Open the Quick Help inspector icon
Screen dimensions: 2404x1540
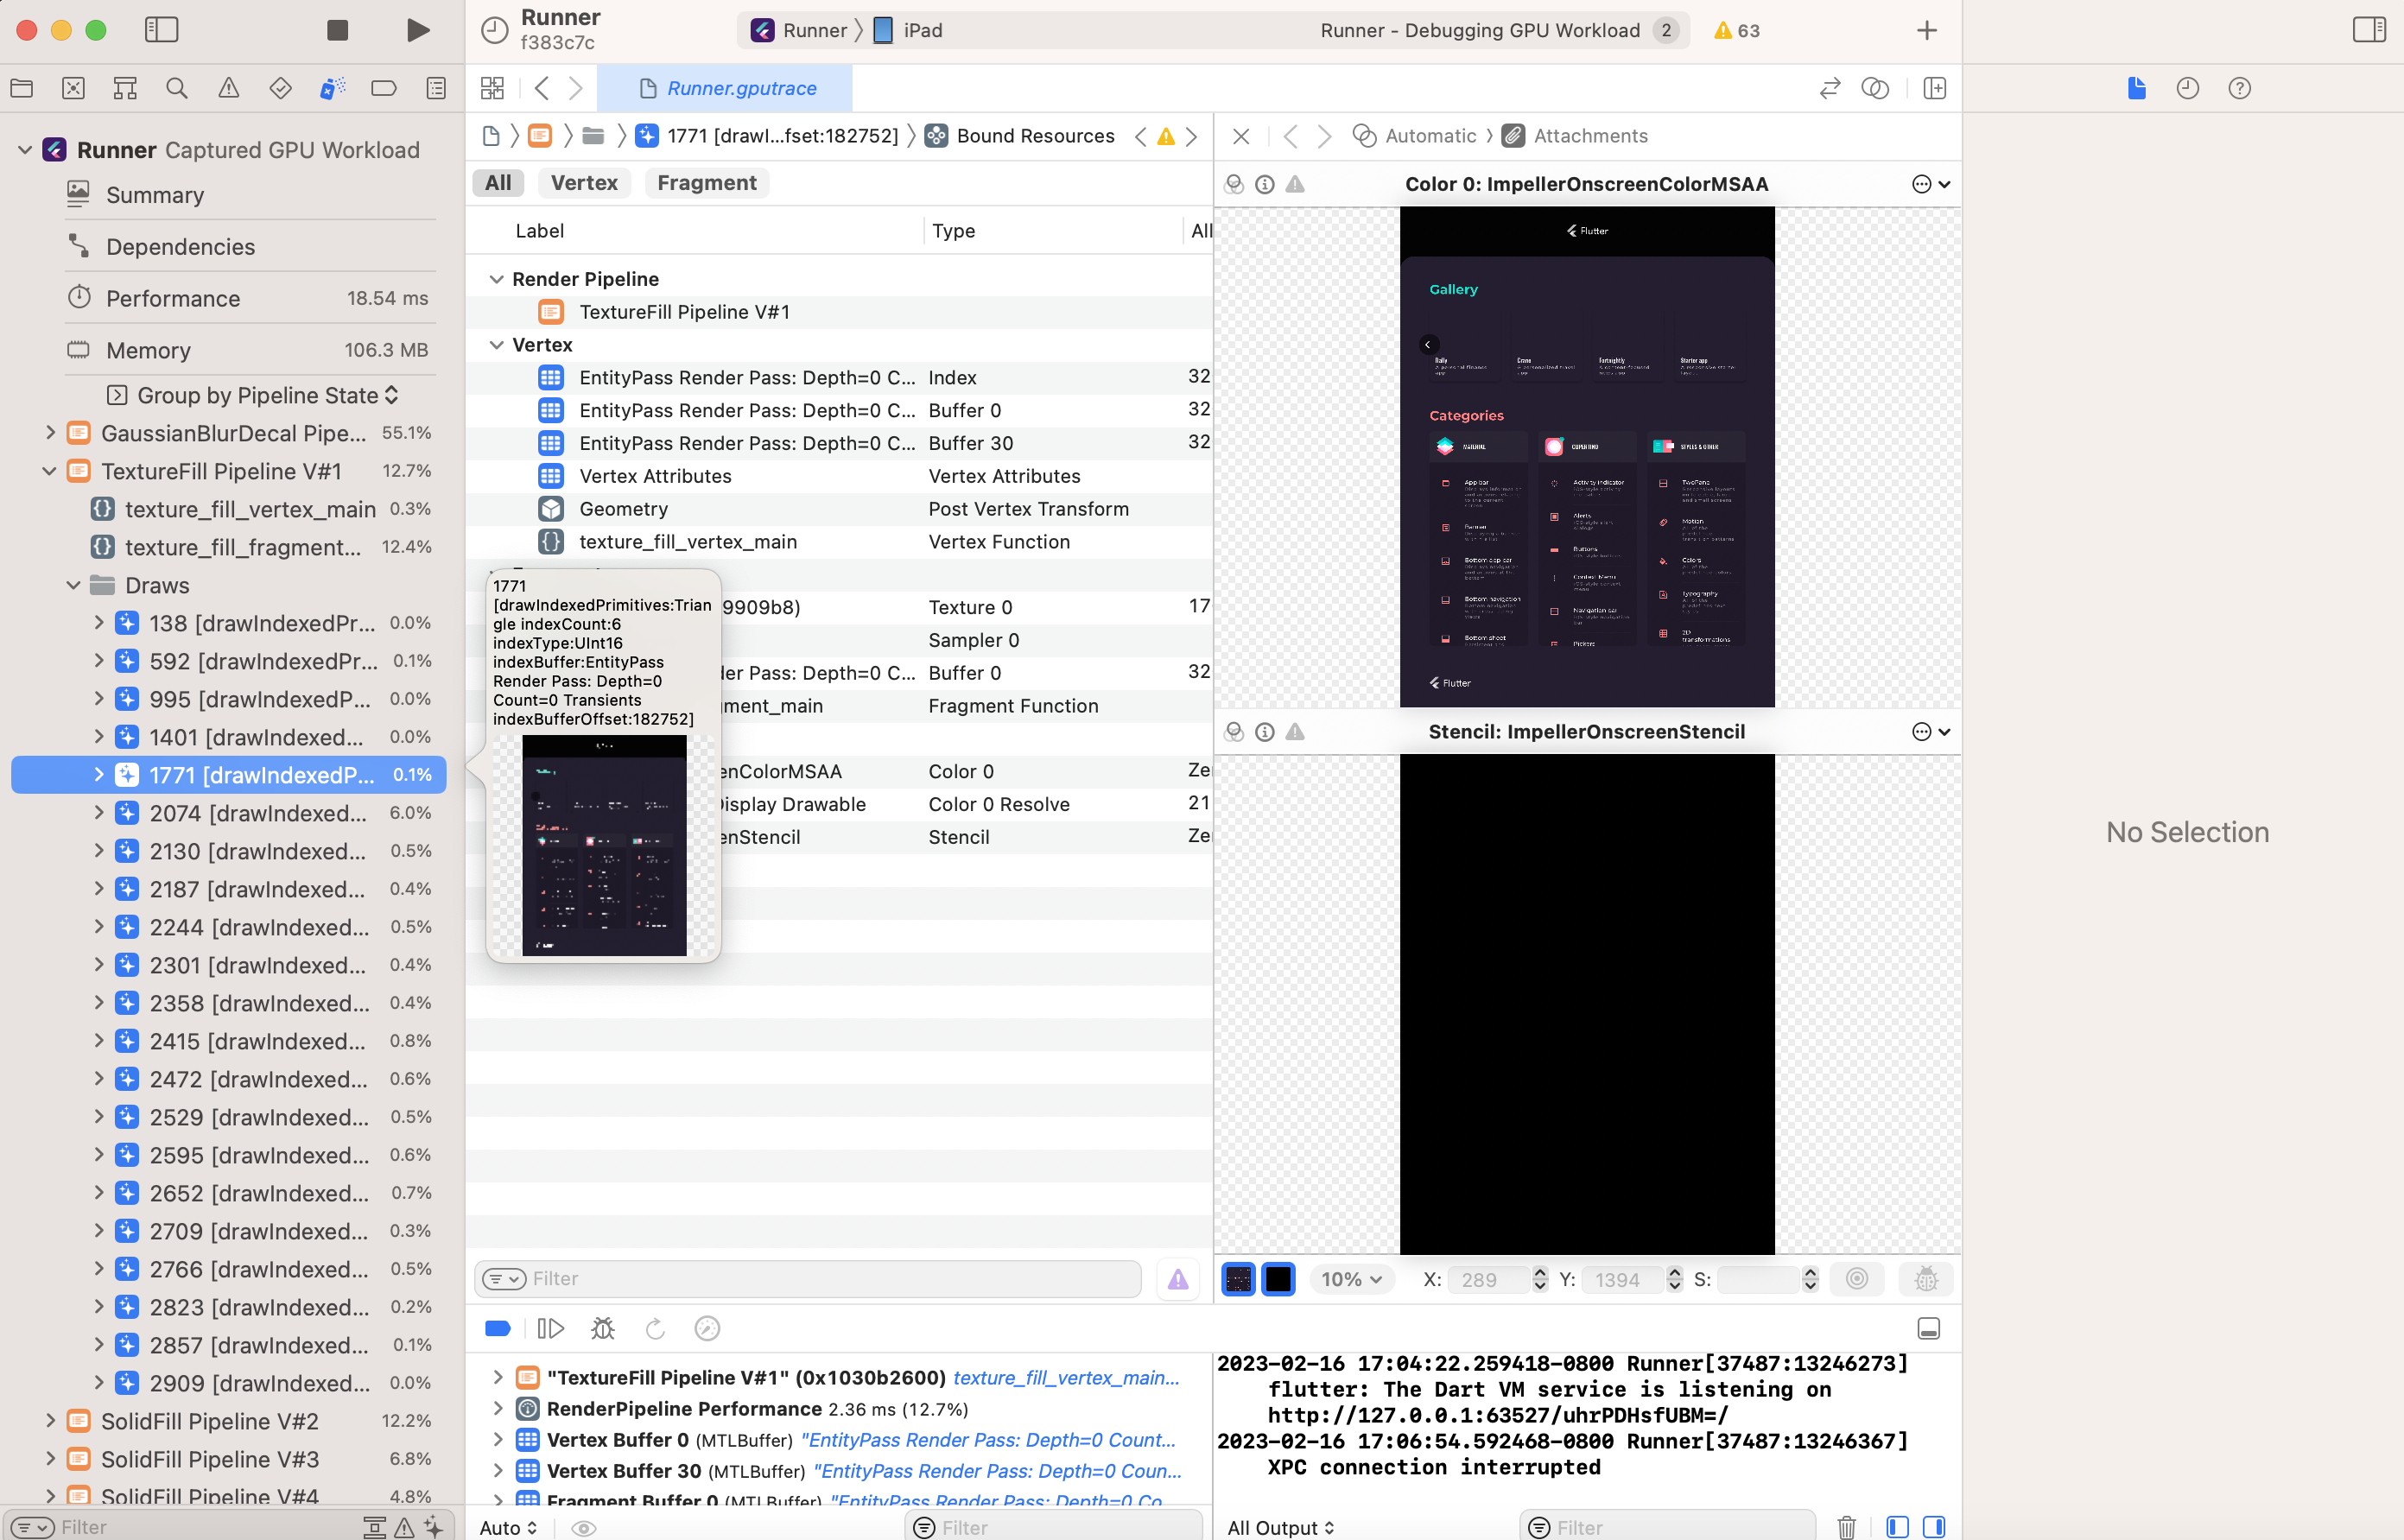click(x=2239, y=88)
